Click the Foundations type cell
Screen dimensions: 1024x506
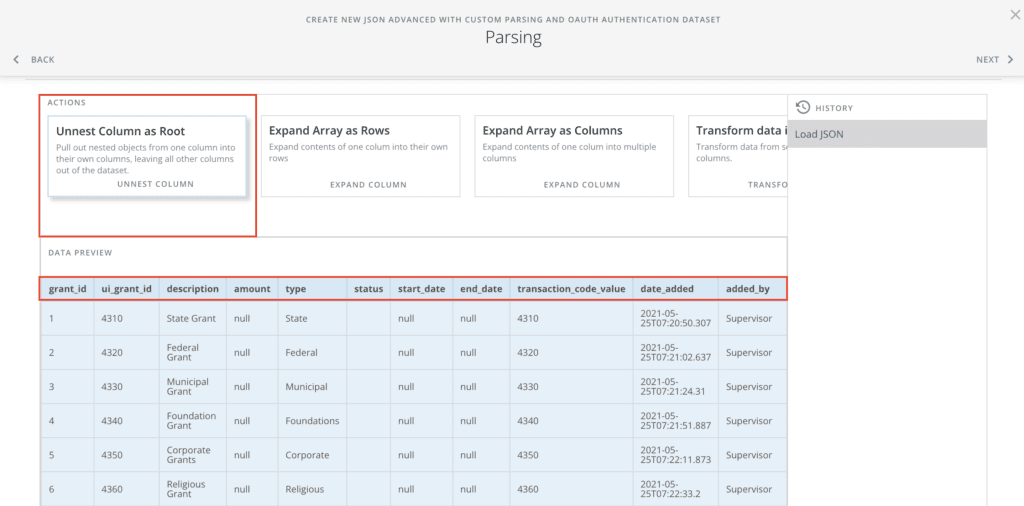[312, 420]
